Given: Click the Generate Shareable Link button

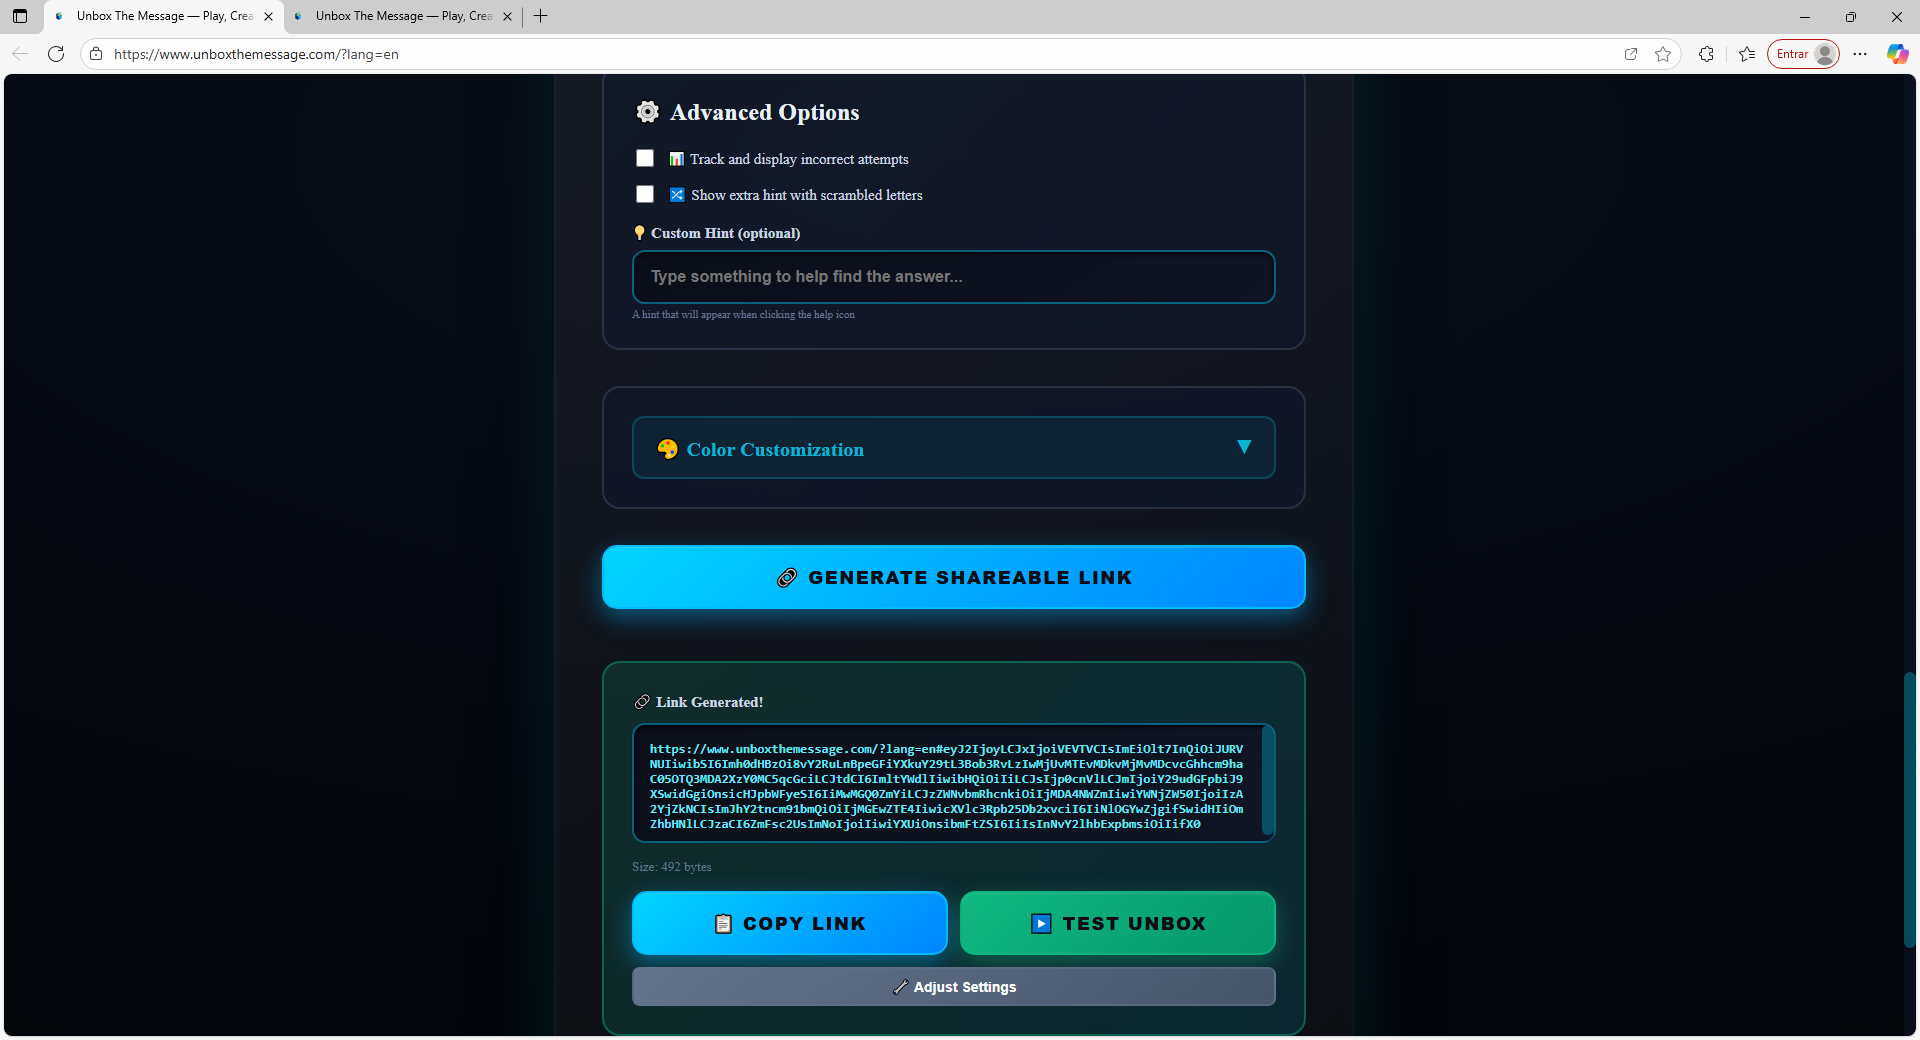Looking at the screenshot, I should pos(953,577).
